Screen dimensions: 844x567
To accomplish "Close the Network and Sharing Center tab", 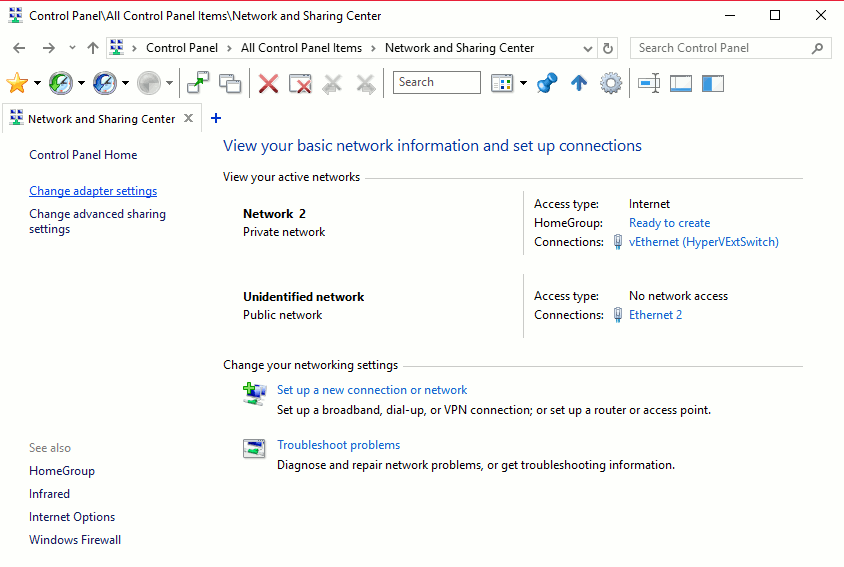I will tap(187, 118).
